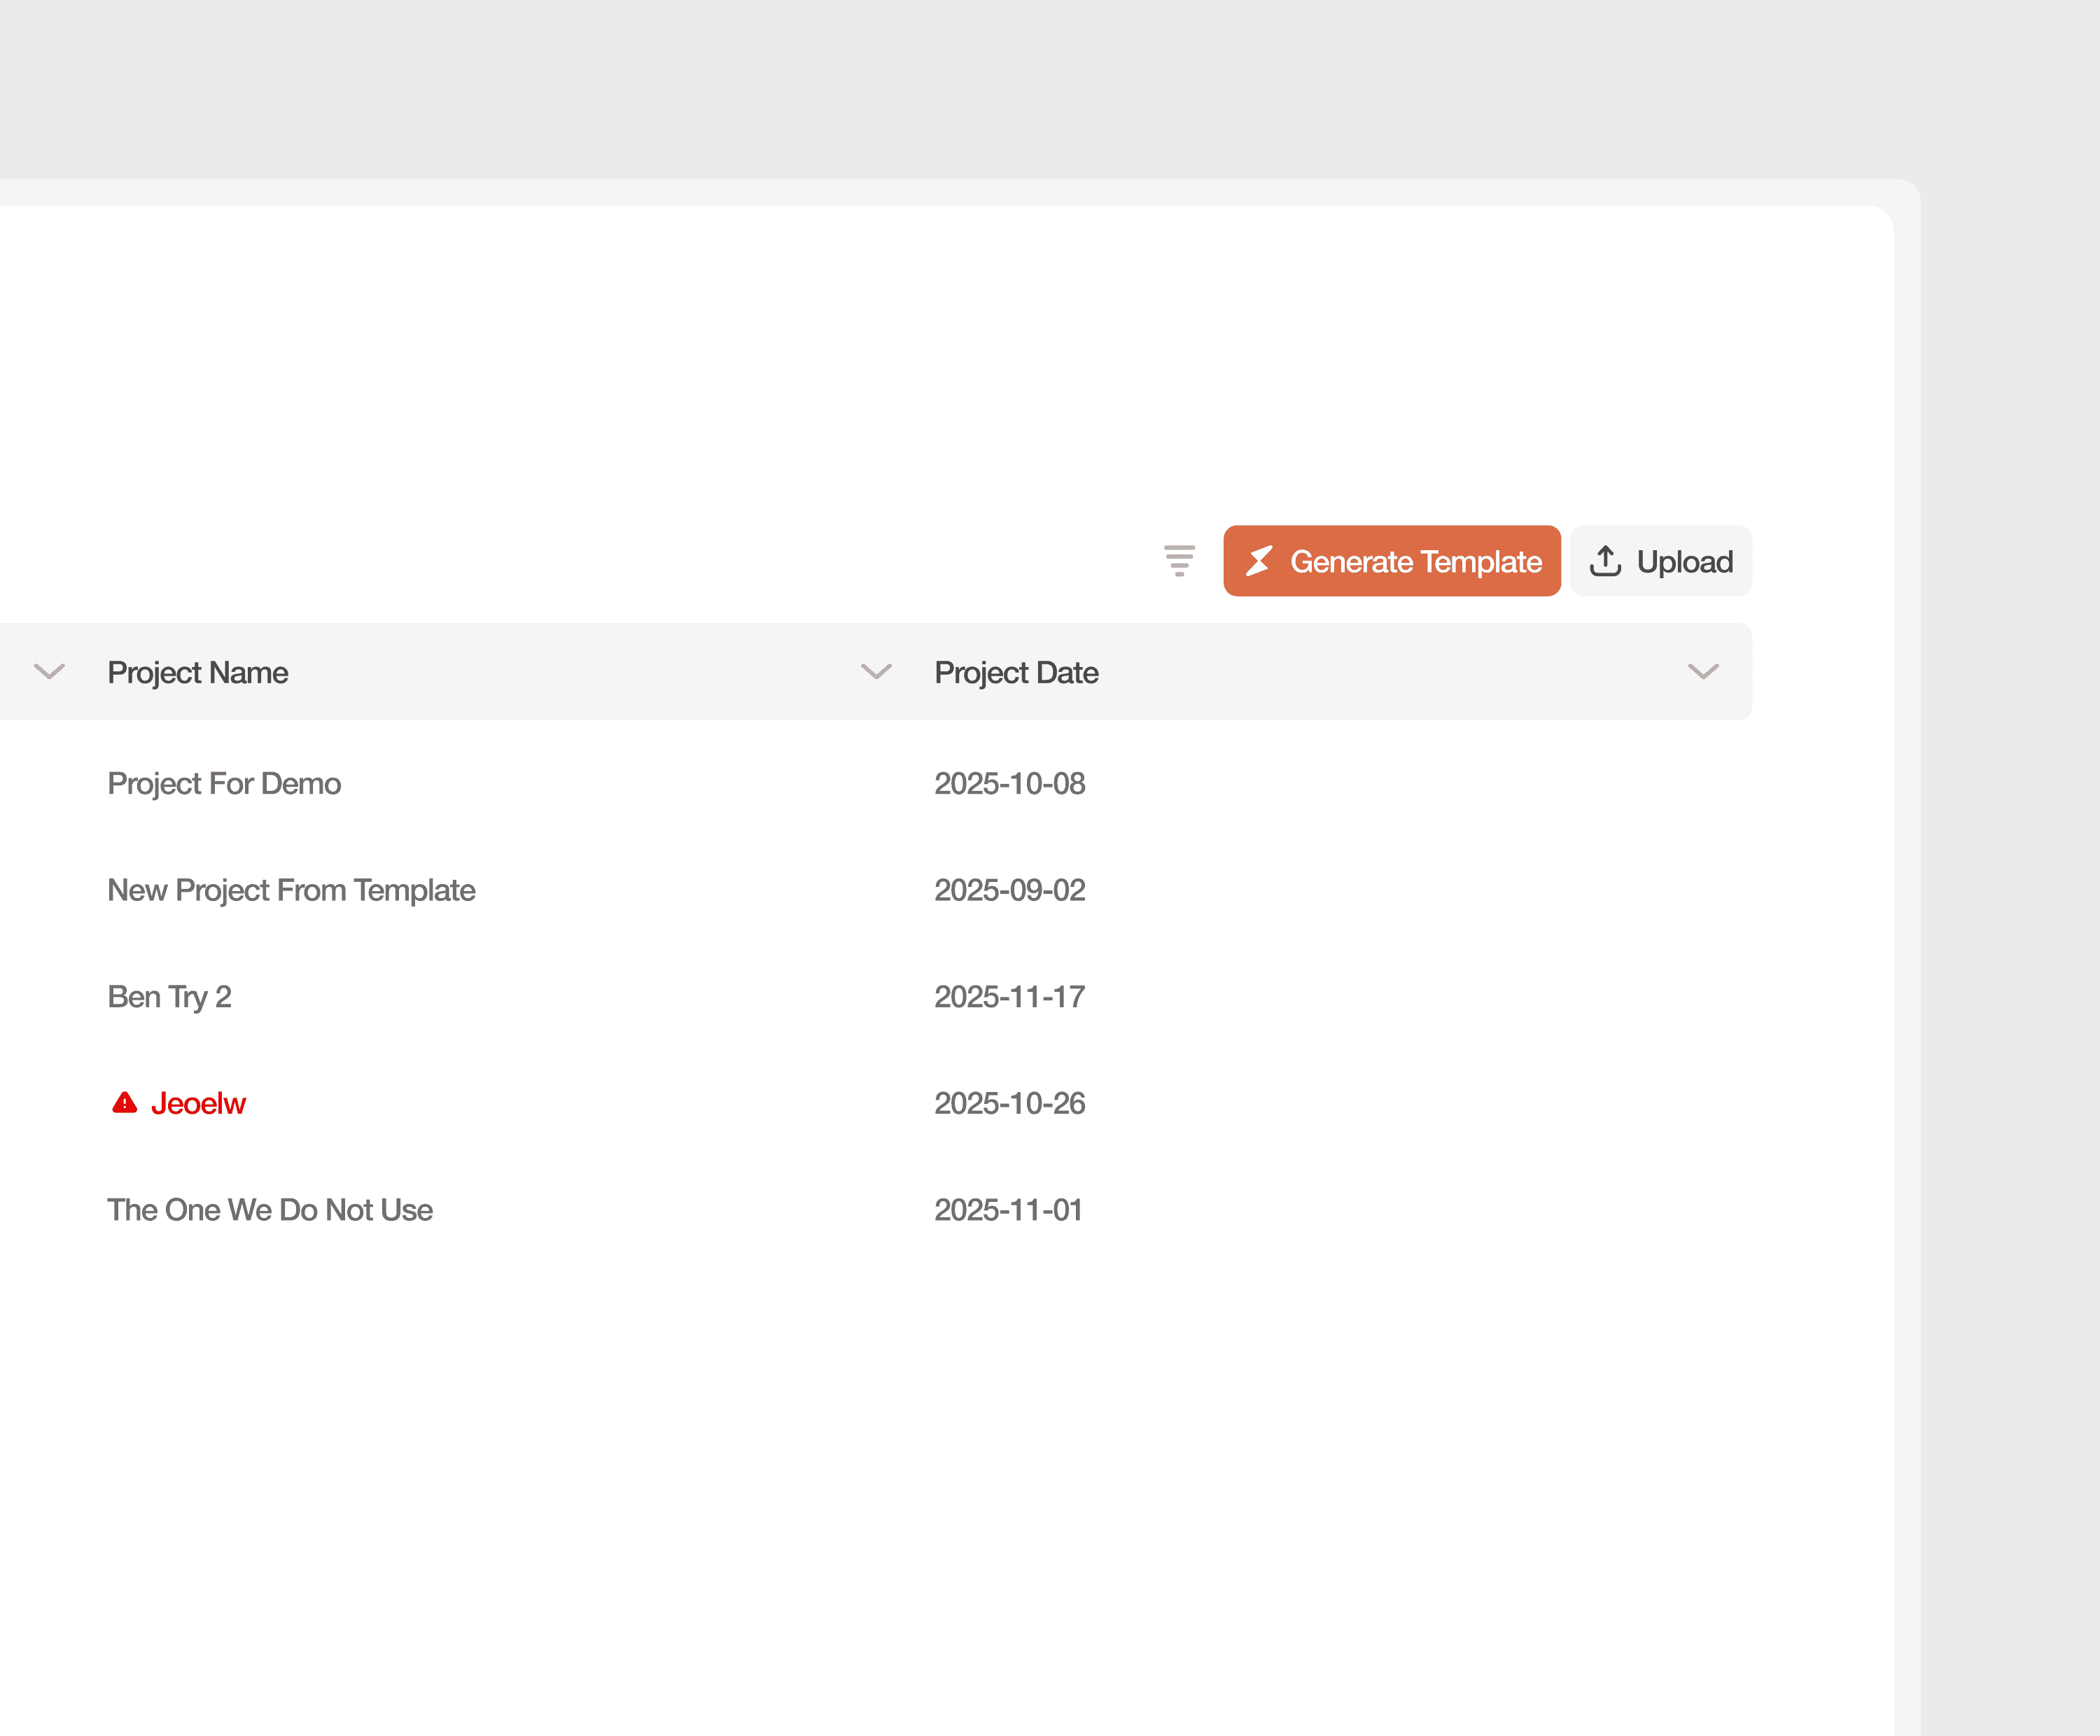This screenshot has height=1736, width=2100.
Task: Open the Jeoelw project in red
Action: [198, 1104]
